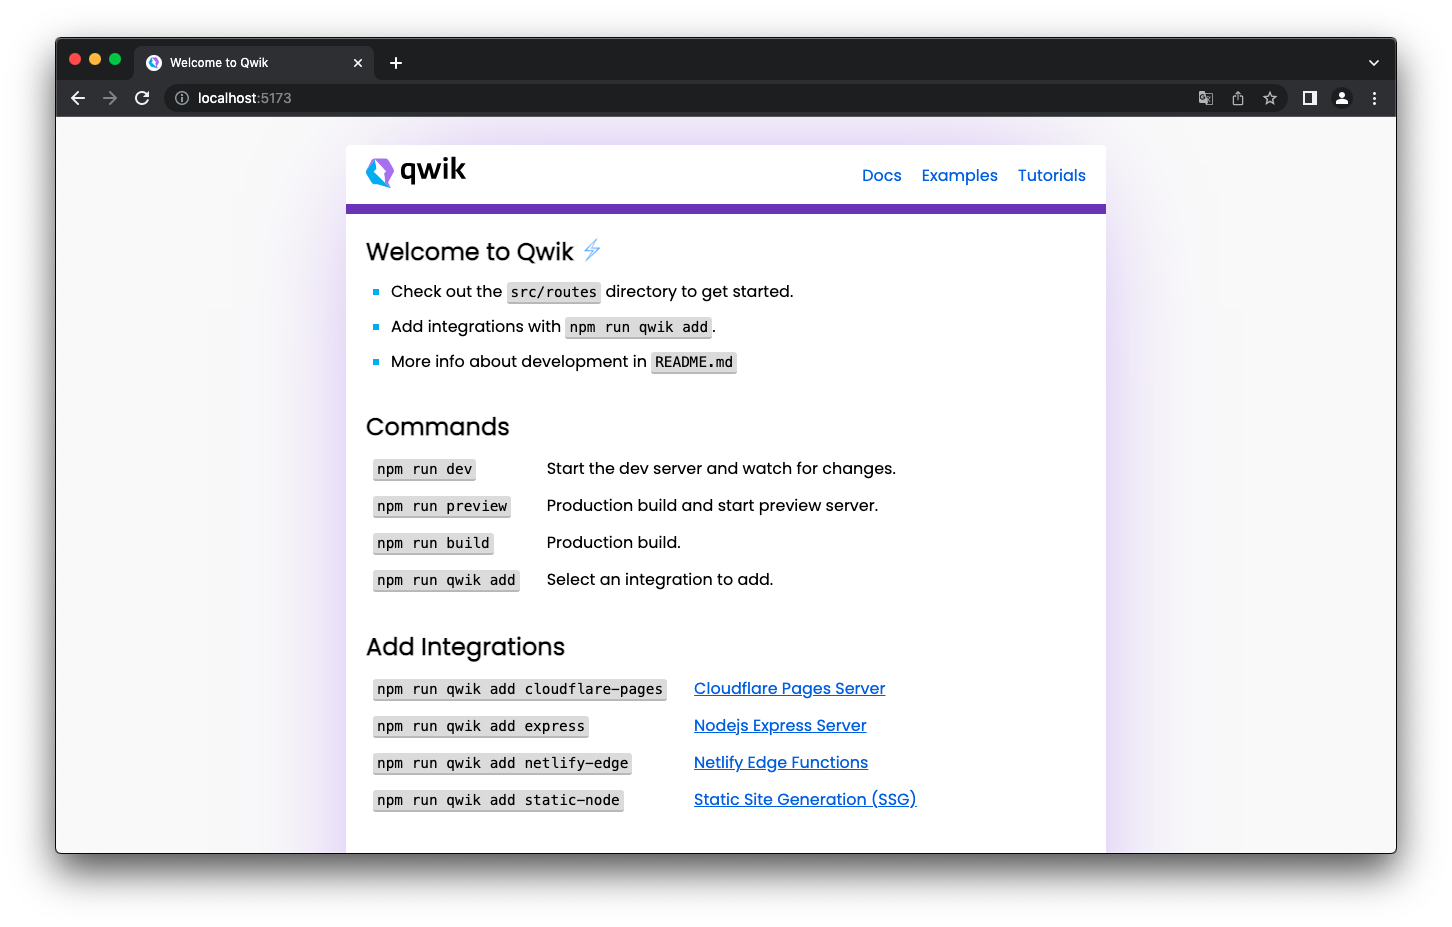Open Netlify Edge Functions link
Image resolution: width=1452 pixels, height=927 pixels.
click(x=781, y=762)
